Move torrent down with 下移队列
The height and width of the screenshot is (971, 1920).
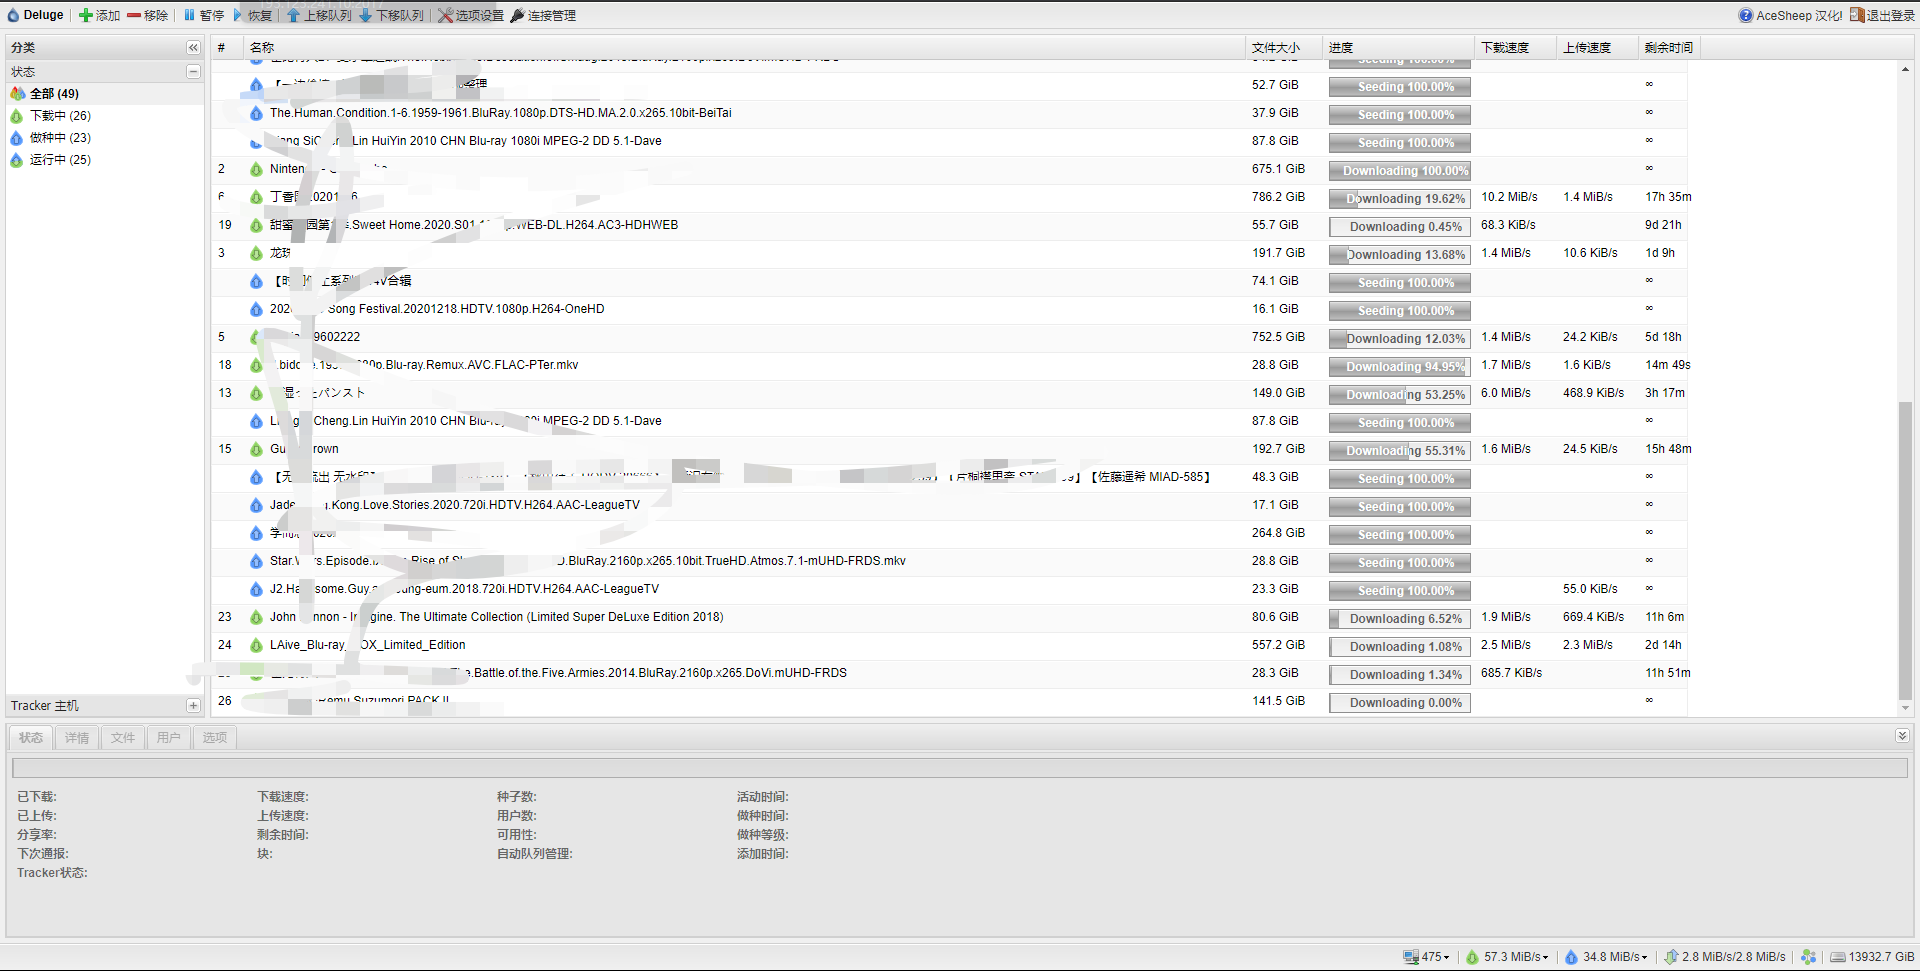(391, 15)
